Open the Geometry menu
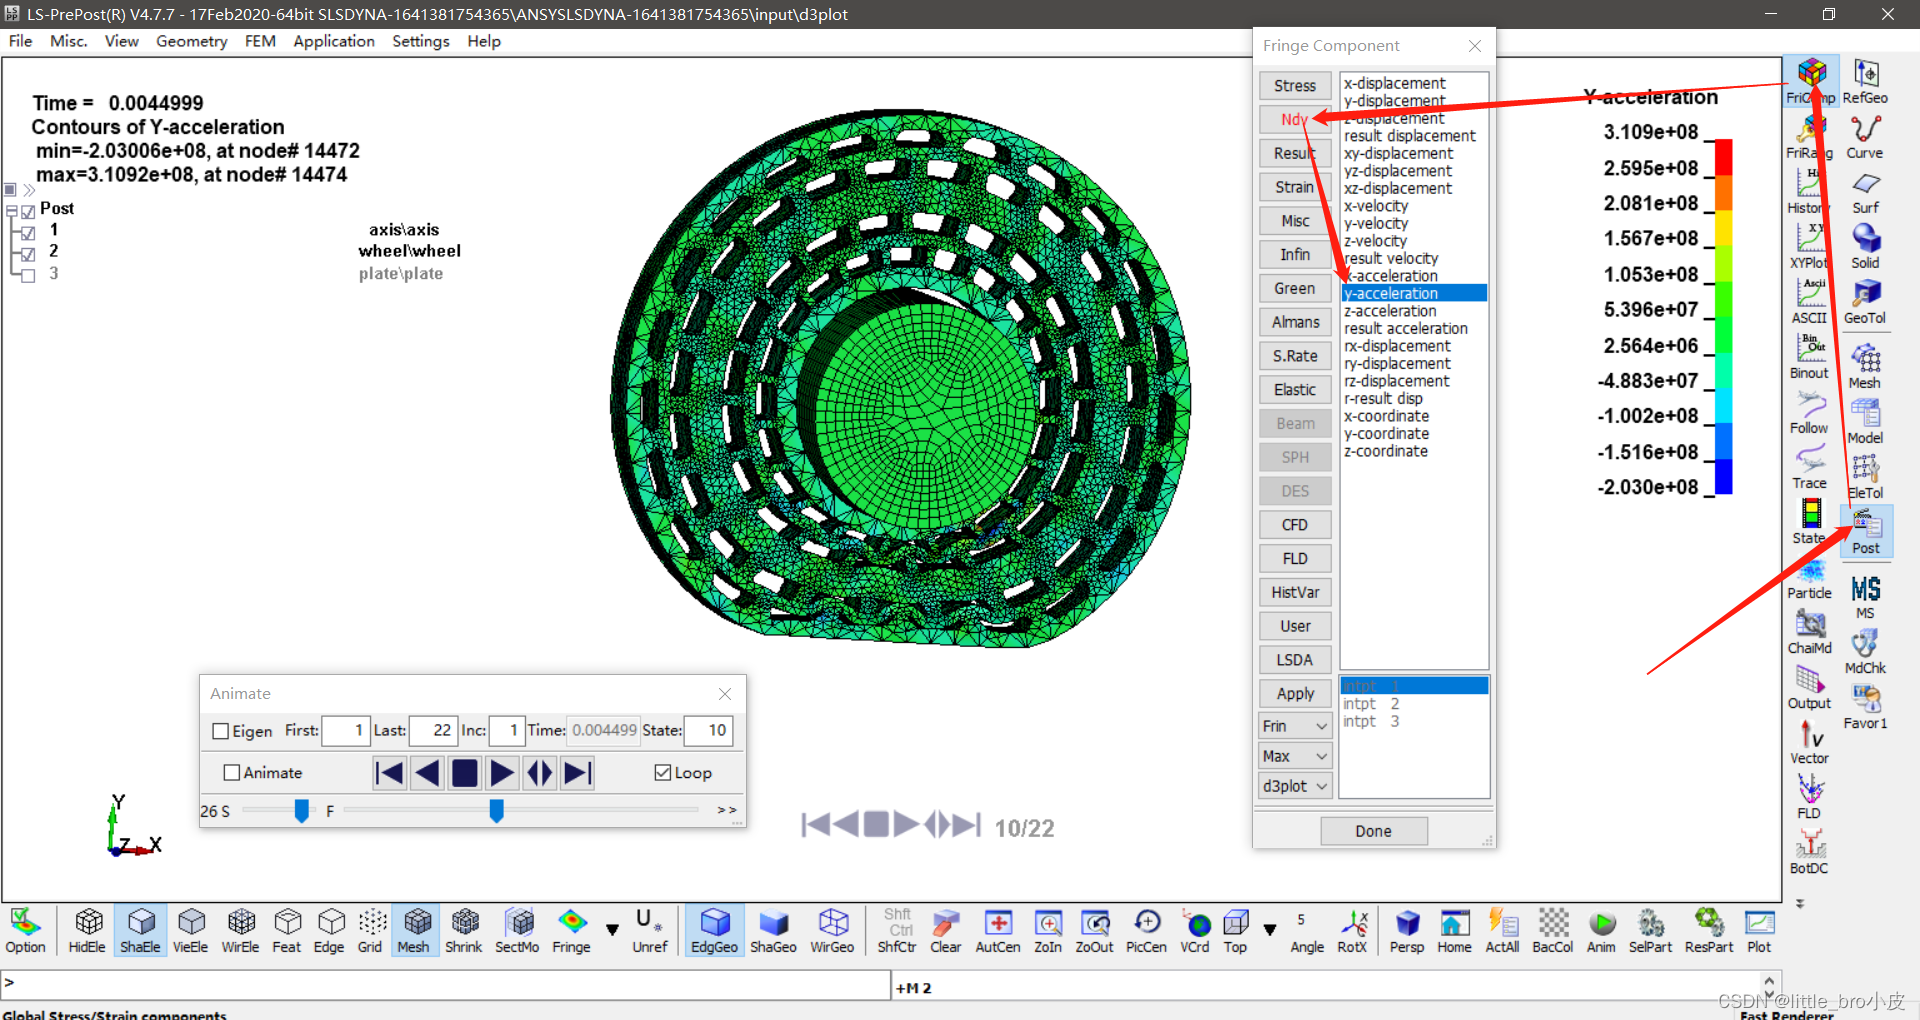Image resolution: width=1920 pixels, height=1020 pixels. coord(191,41)
